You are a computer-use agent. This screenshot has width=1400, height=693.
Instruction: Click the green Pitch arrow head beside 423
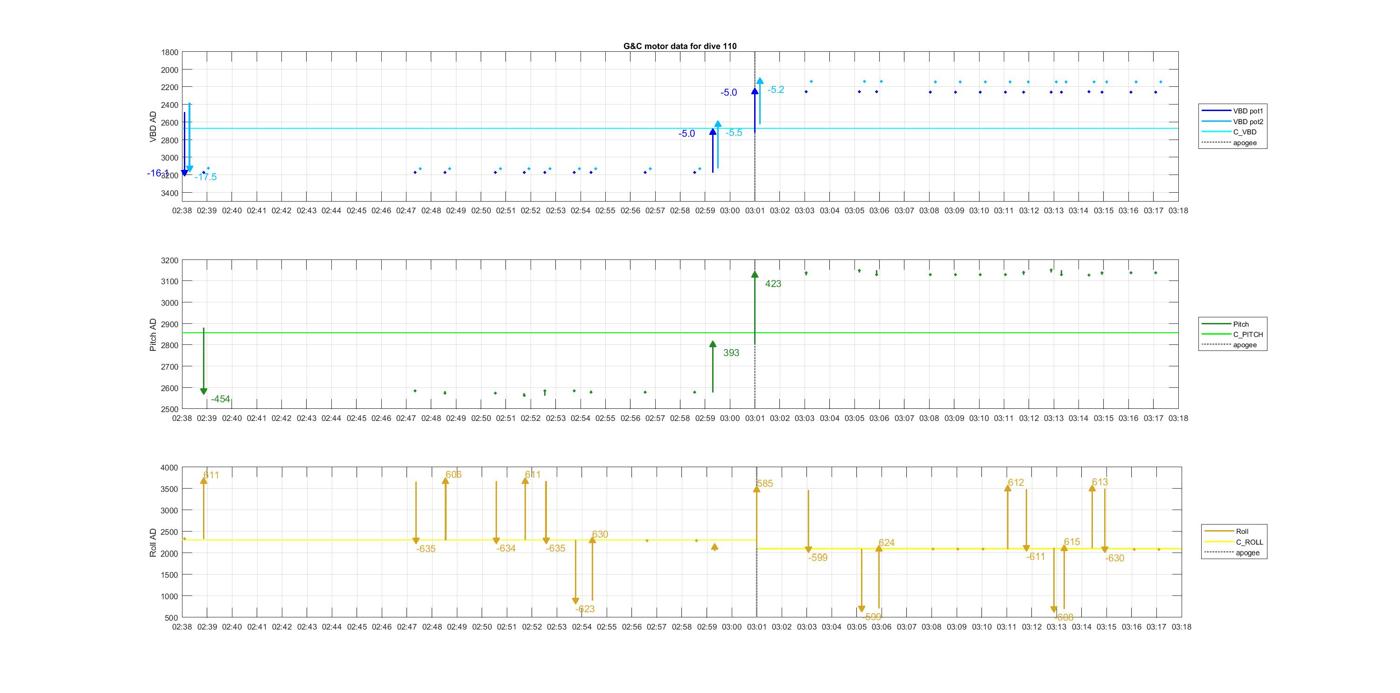(755, 274)
